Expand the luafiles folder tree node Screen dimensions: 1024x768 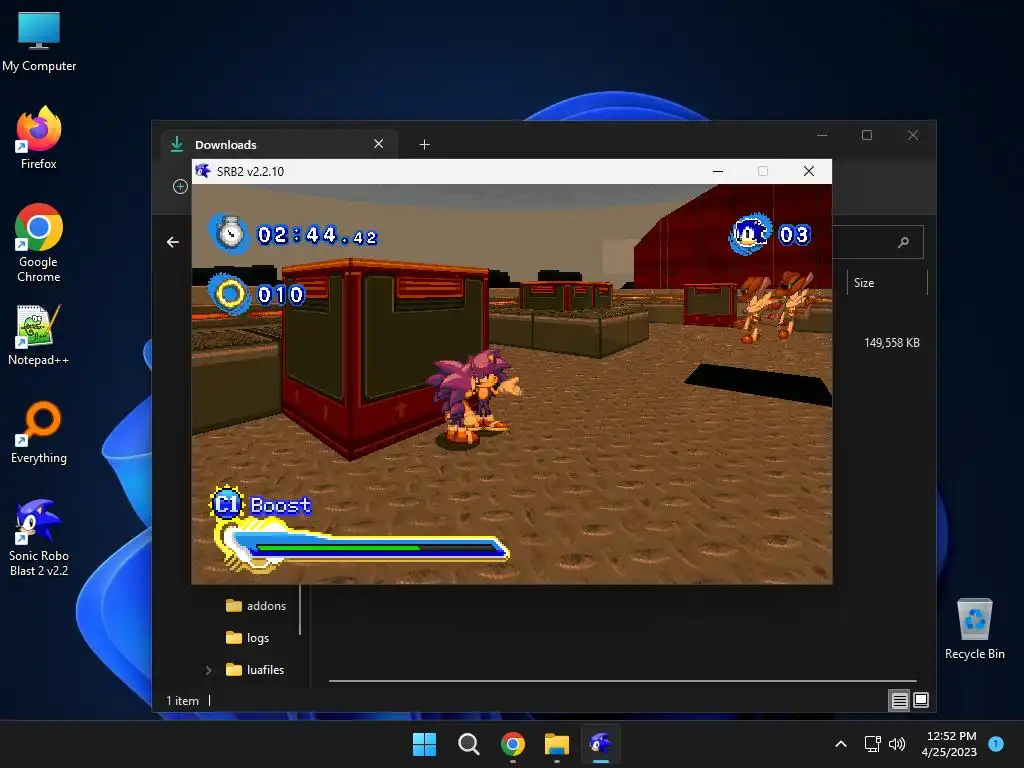[208, 670]
